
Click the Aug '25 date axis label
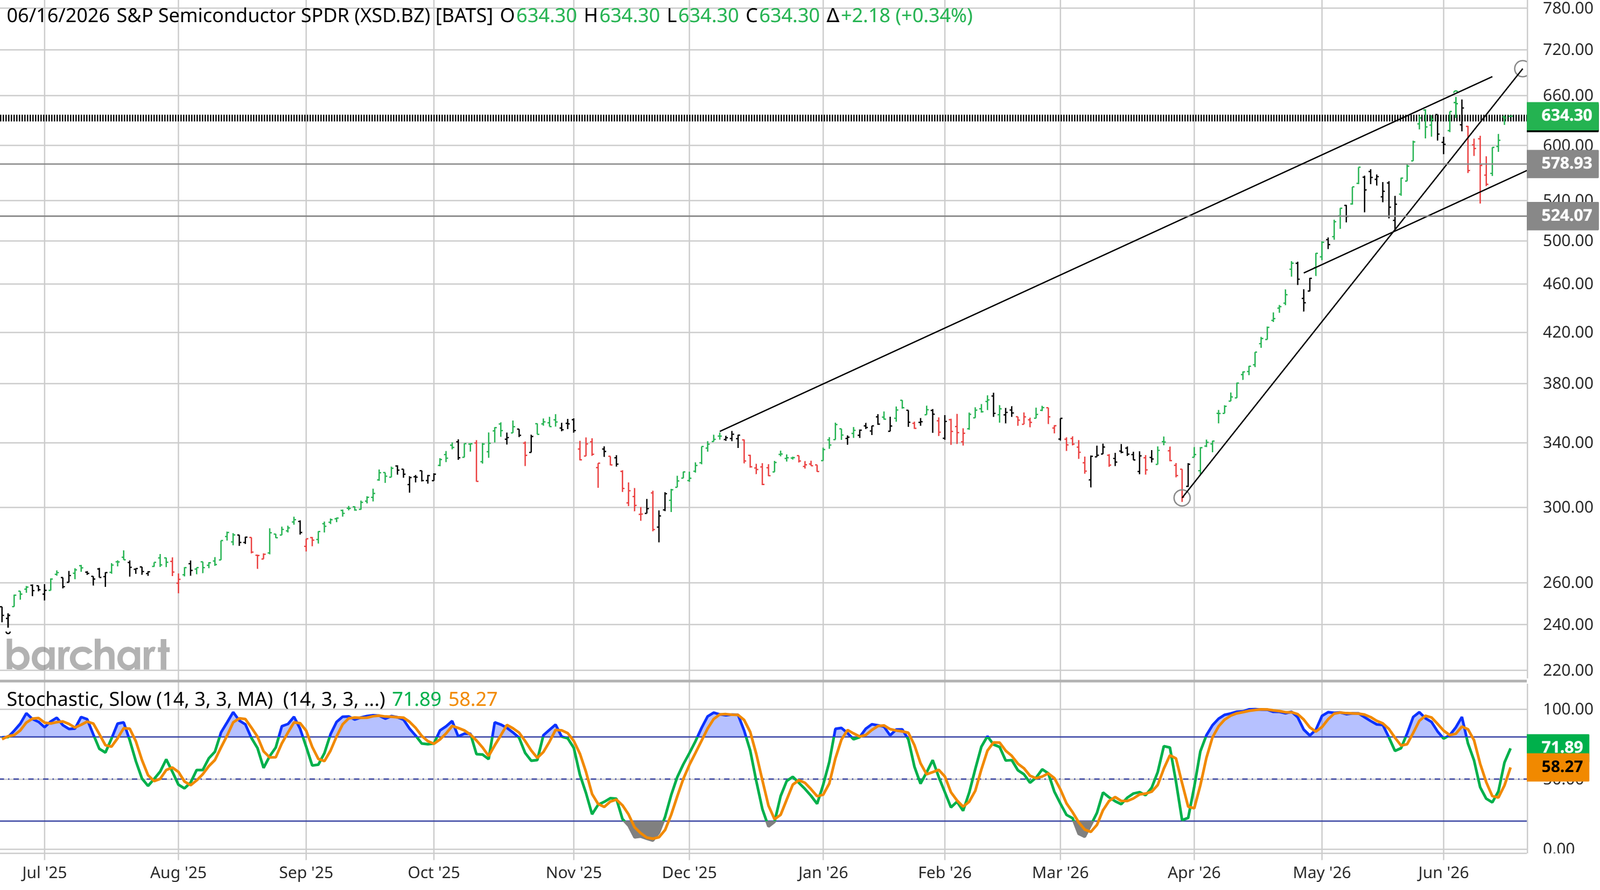178,873
